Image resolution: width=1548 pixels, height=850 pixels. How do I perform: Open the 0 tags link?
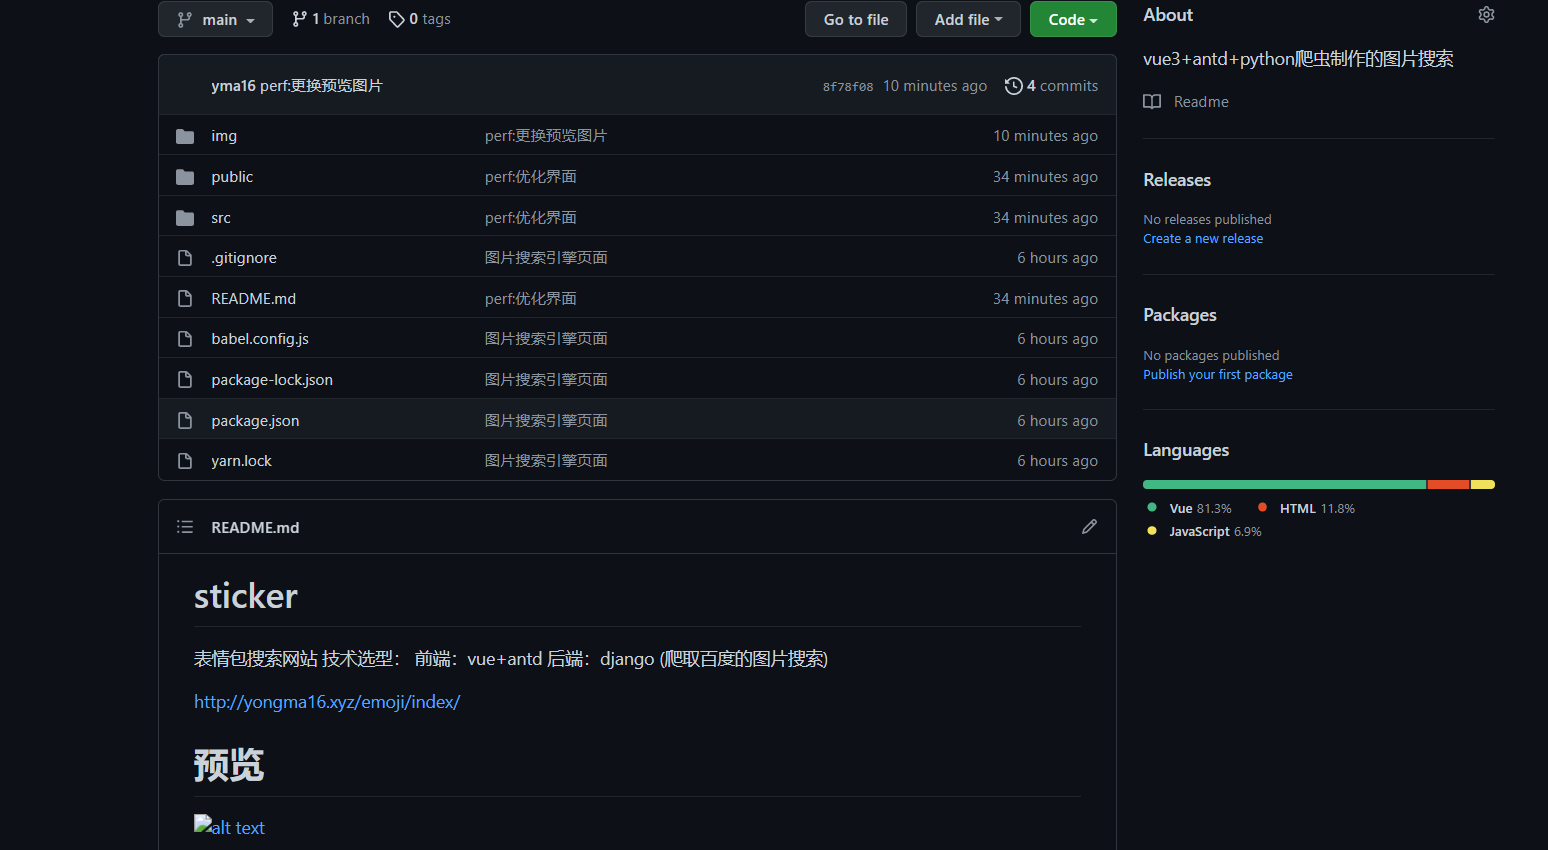click(420, 19)
